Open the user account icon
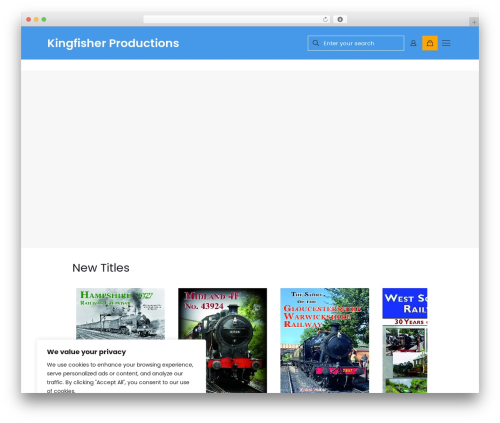Image resolution: width=500 pixels, height=423 pixels. (x=413, y=43)
